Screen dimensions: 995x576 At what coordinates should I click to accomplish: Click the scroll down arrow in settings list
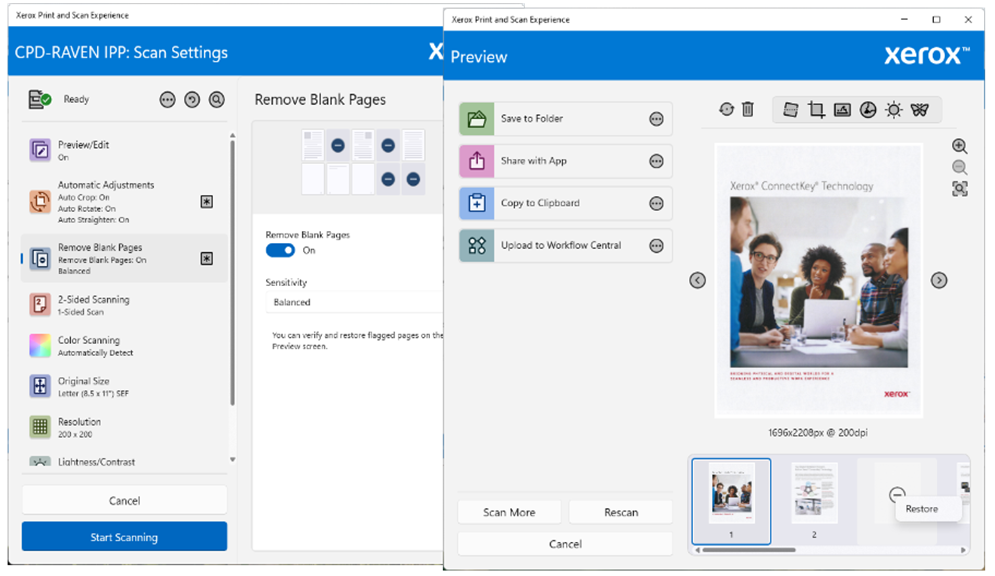coord(232,460)
